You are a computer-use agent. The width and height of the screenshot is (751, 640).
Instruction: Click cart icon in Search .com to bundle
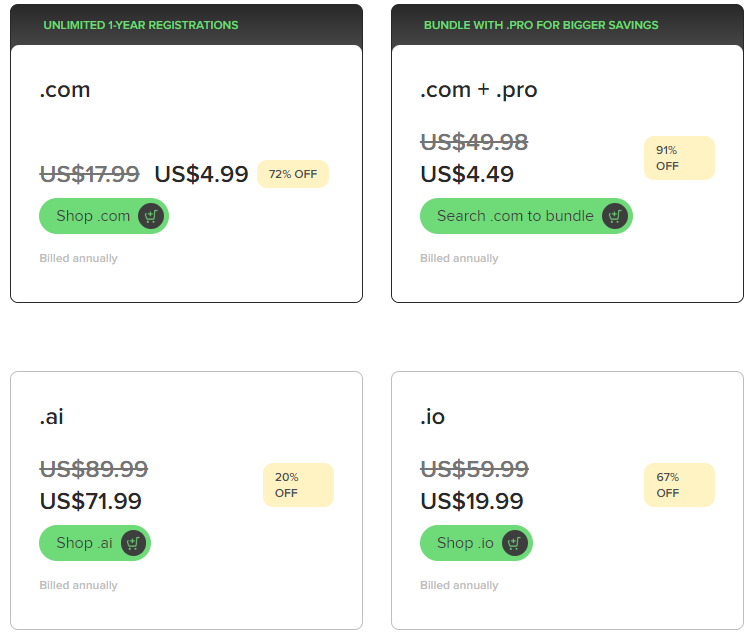[x=615, y=216]
